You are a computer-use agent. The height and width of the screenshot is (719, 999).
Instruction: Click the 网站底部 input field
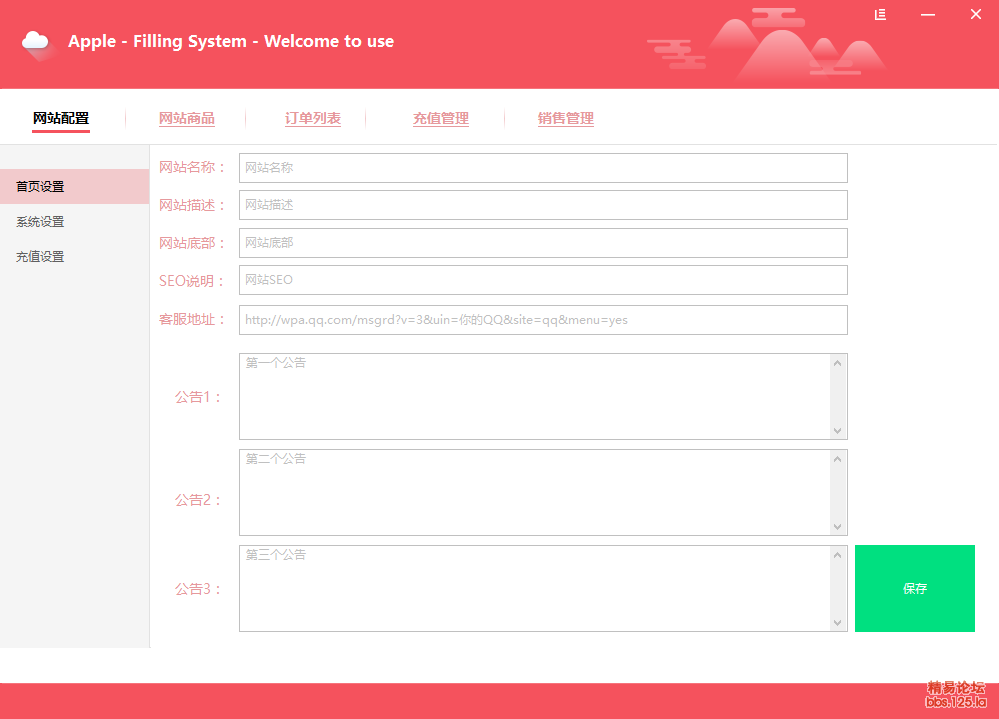[x=543, y=243]
